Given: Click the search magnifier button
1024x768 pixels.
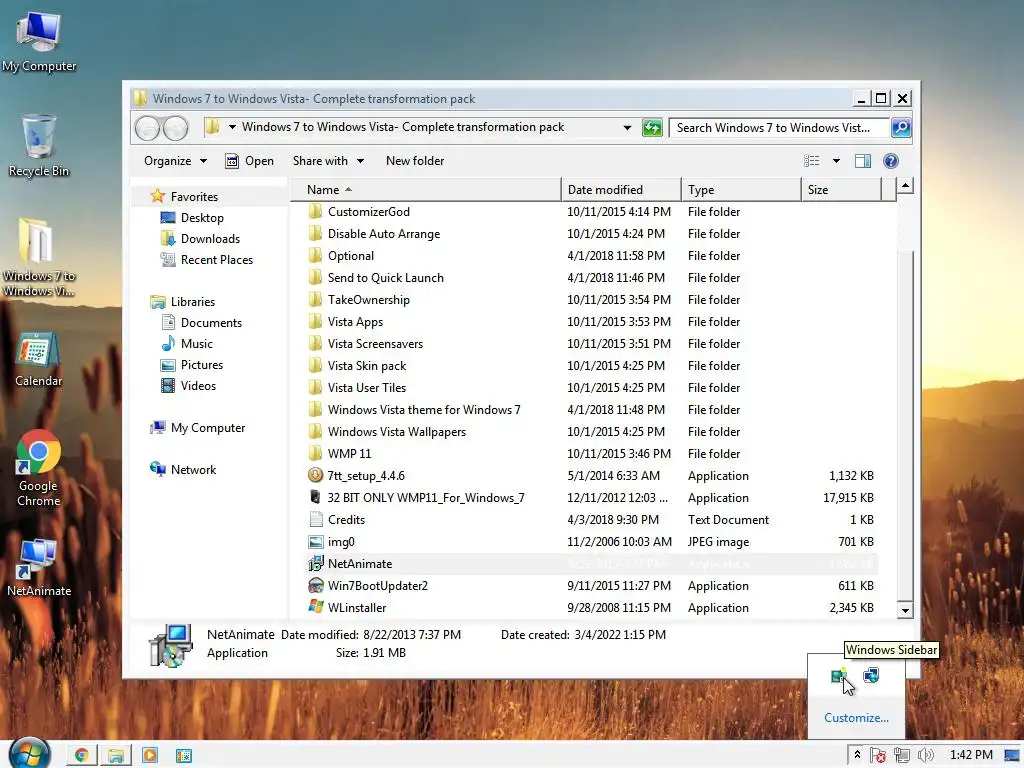Looking at the screenshot, I should point(901,127).
